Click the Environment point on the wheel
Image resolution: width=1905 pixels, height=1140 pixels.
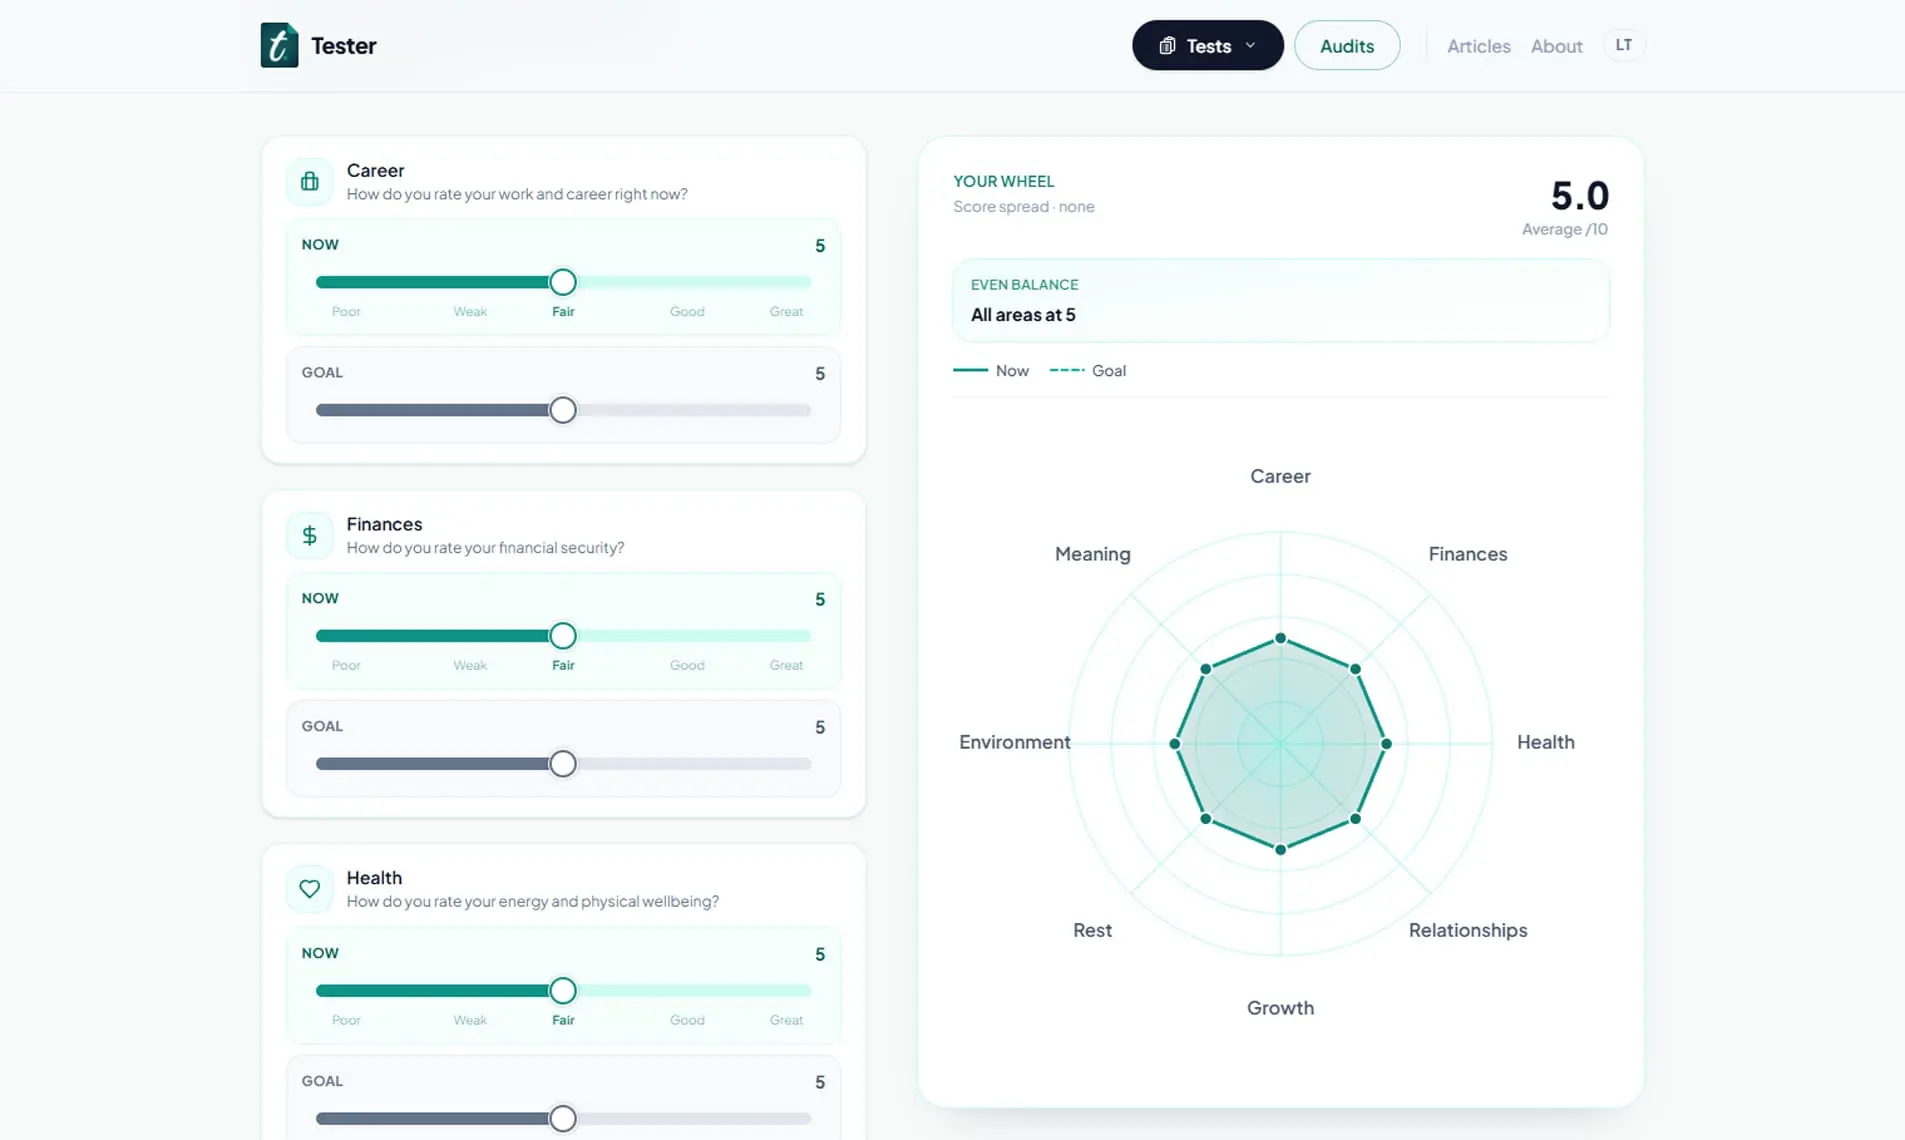click(x=1174, y=744)
